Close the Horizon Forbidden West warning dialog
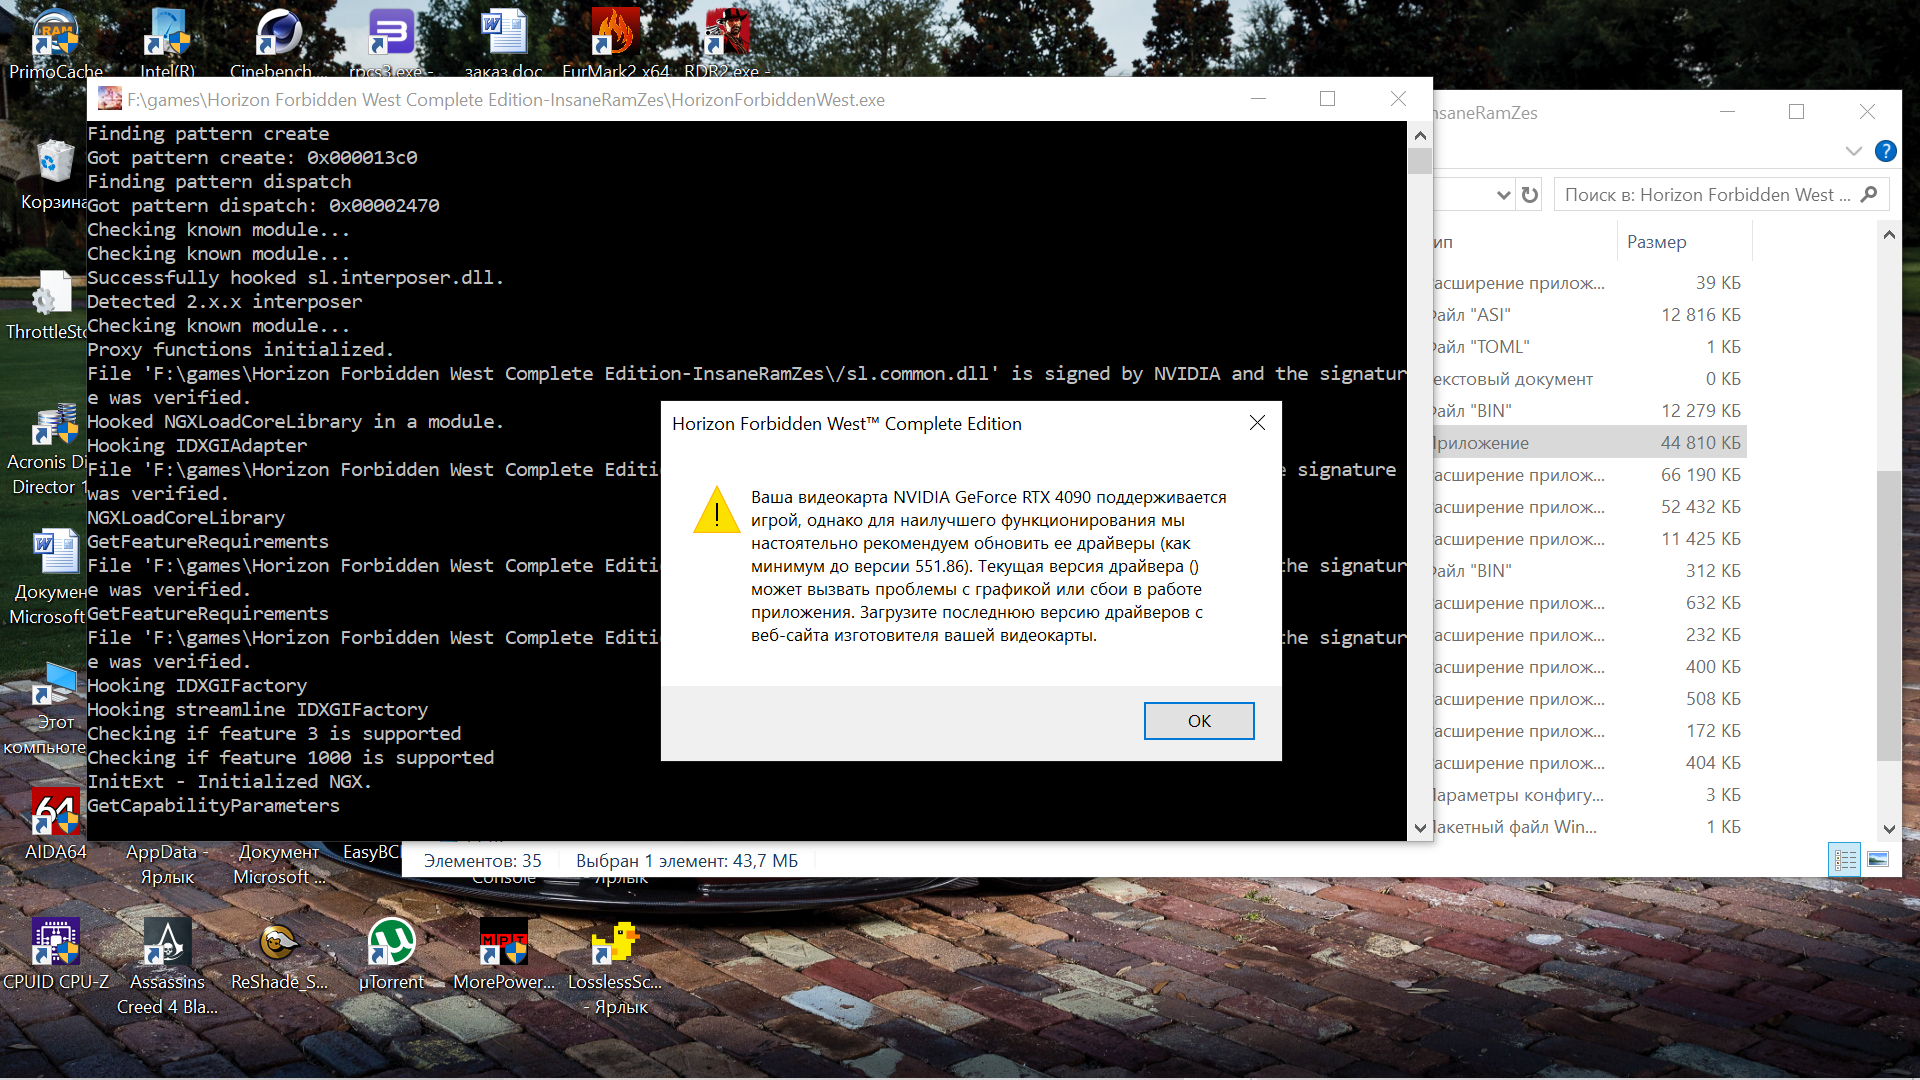Viewport: 1920px width, 1080px height. point(1257,423)
